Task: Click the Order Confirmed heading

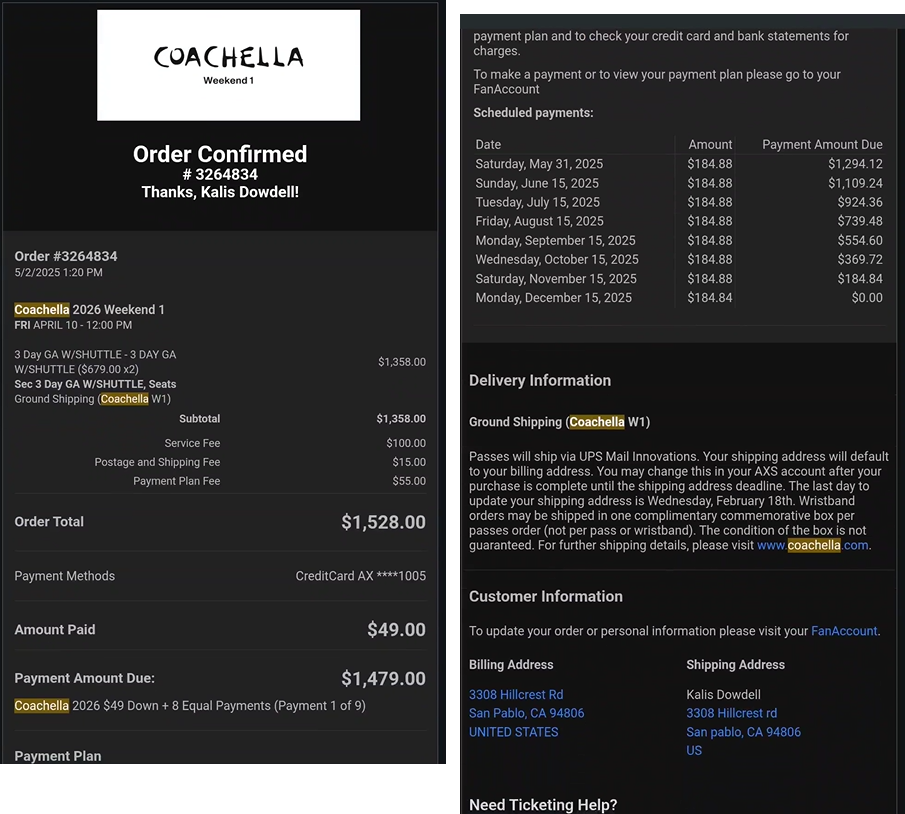Action: [x=220, y=154]
